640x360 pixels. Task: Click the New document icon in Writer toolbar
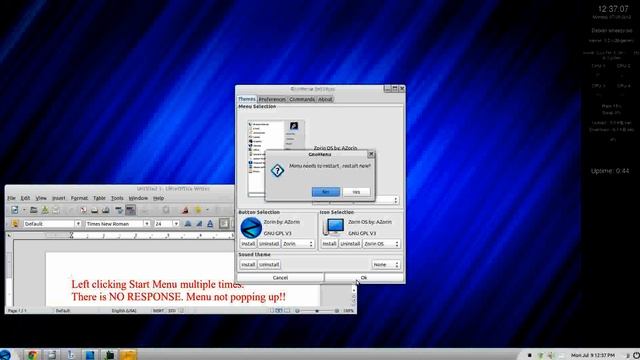point(15,210)
